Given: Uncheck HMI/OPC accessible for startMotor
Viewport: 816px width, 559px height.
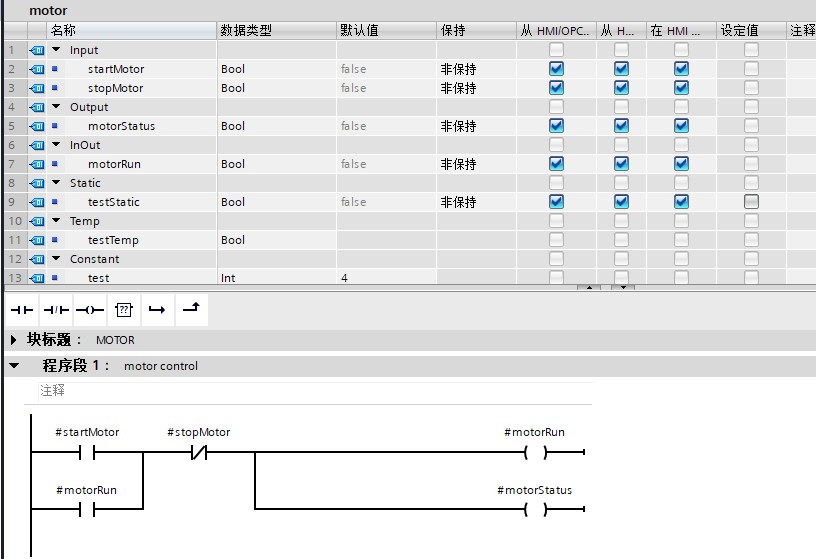Looking at the screenshot, I should coord(556,69).
